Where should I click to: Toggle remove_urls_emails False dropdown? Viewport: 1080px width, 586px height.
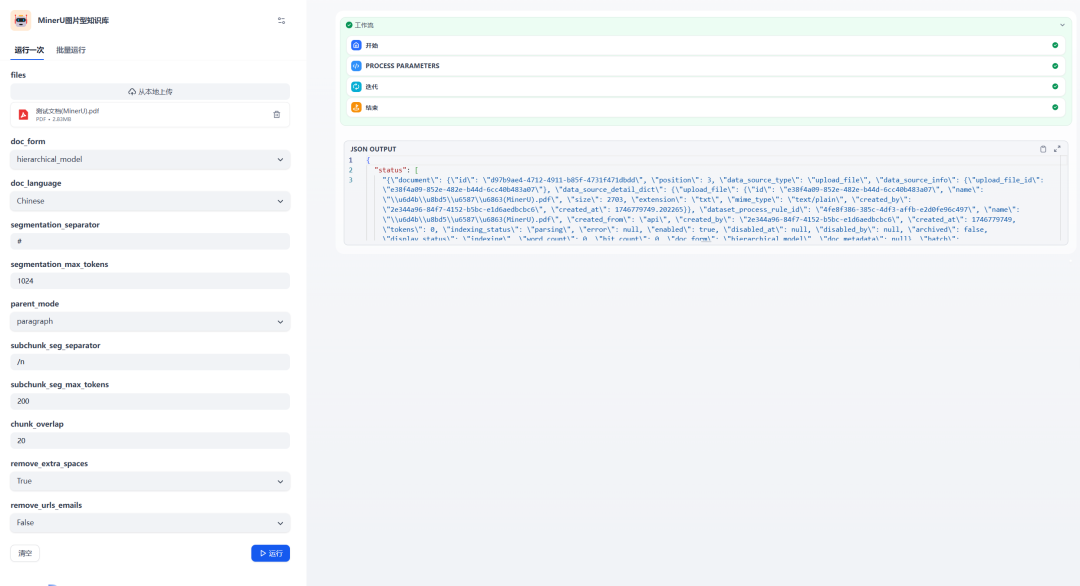tap(150, 523)
